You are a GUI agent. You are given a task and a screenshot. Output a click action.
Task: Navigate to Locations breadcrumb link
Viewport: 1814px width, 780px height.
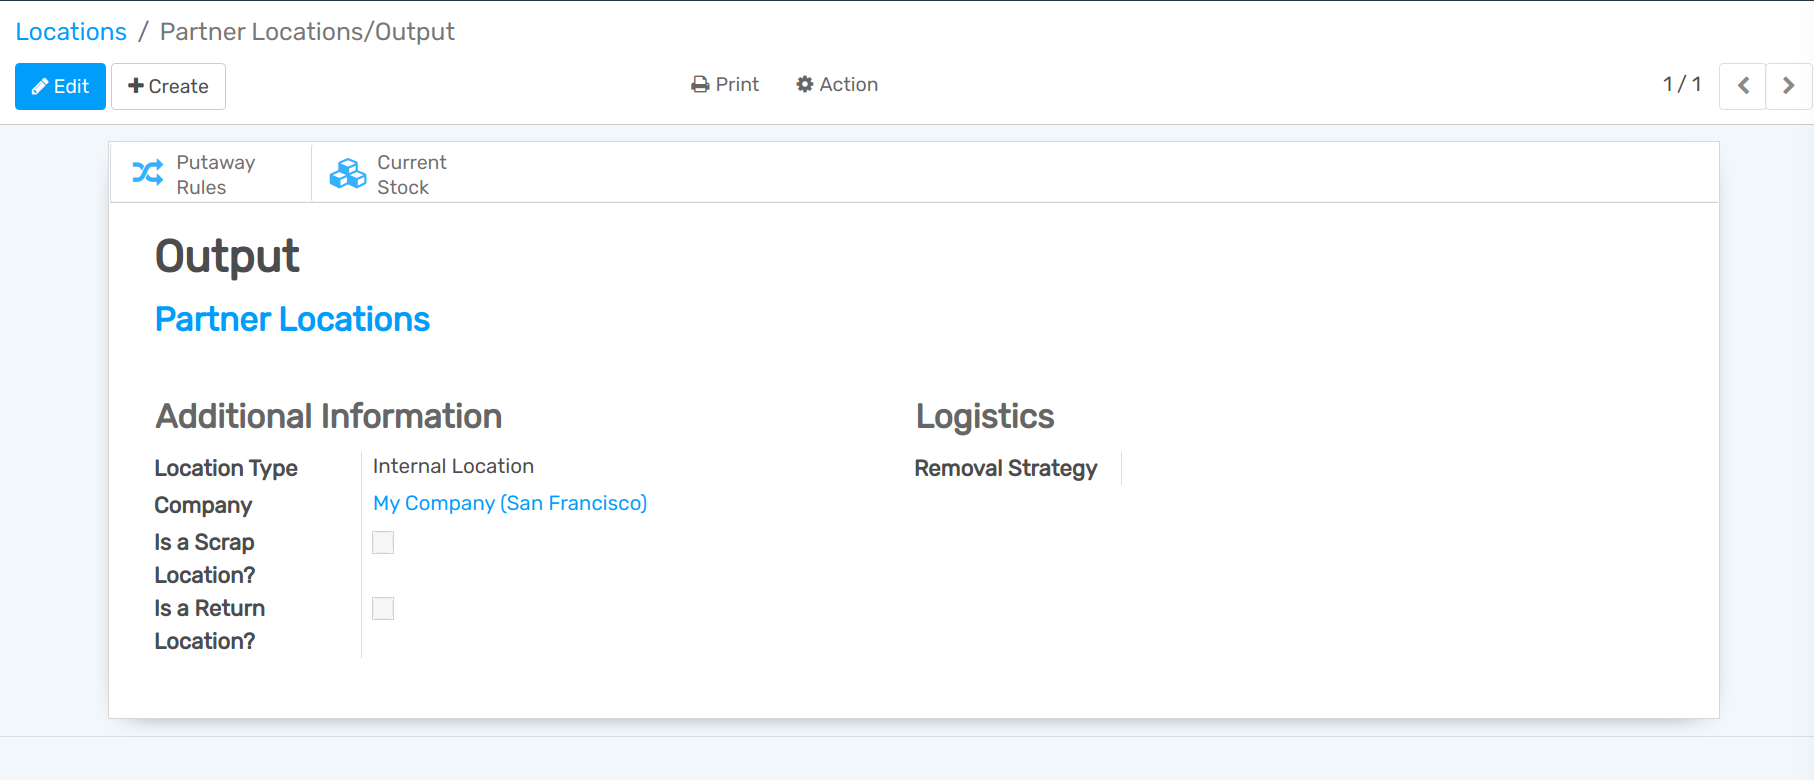(x=71, y=32)
